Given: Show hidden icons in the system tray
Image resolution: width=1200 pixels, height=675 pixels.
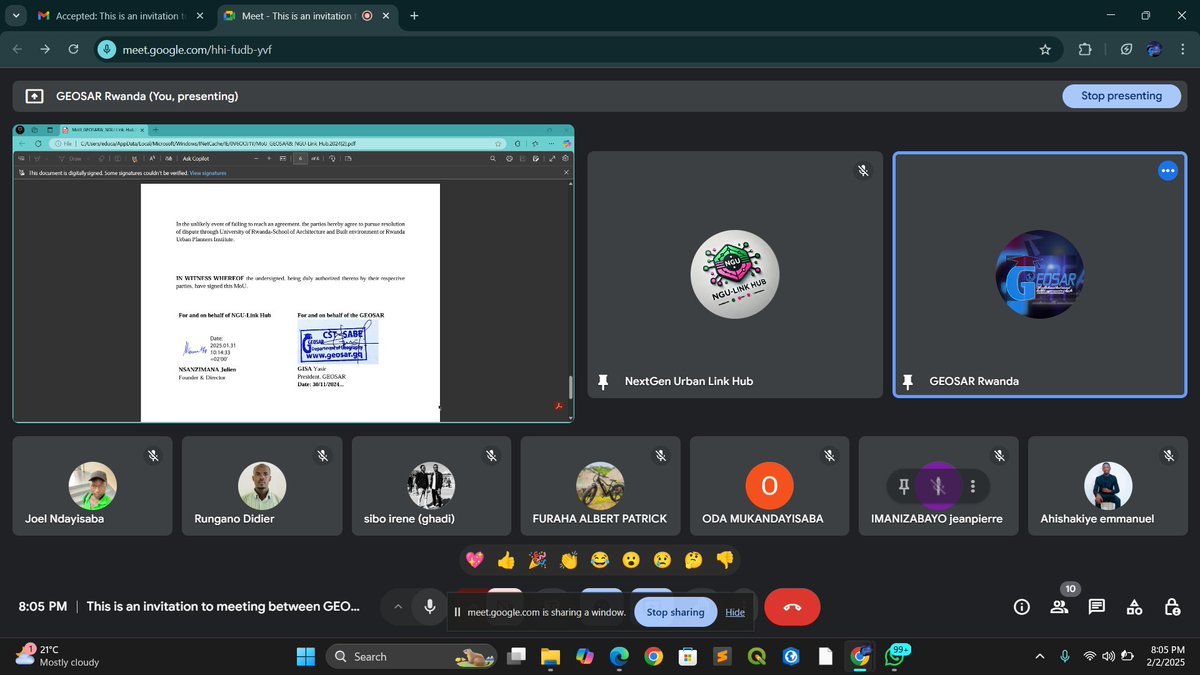Looking at the screenshot, I should (1039, 657).
